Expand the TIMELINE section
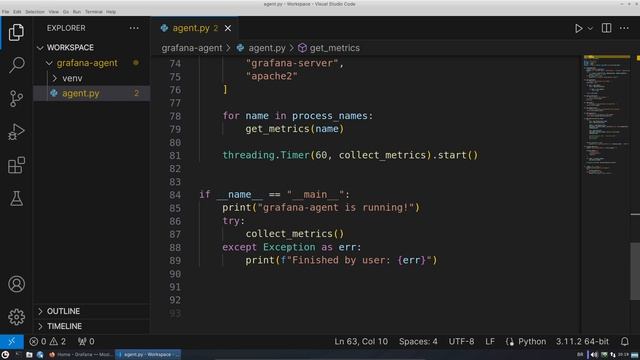 pos(91,326)
